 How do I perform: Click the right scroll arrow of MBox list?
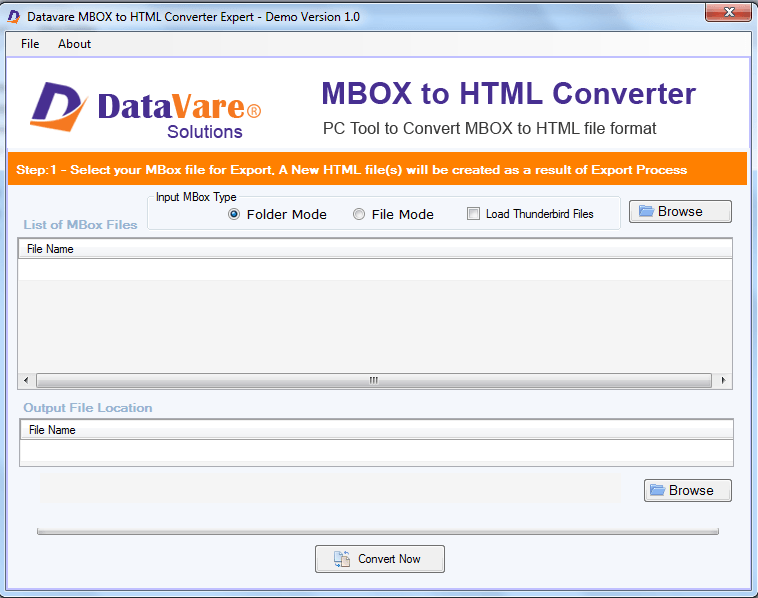pyautogui.click(x=723, y=380)
